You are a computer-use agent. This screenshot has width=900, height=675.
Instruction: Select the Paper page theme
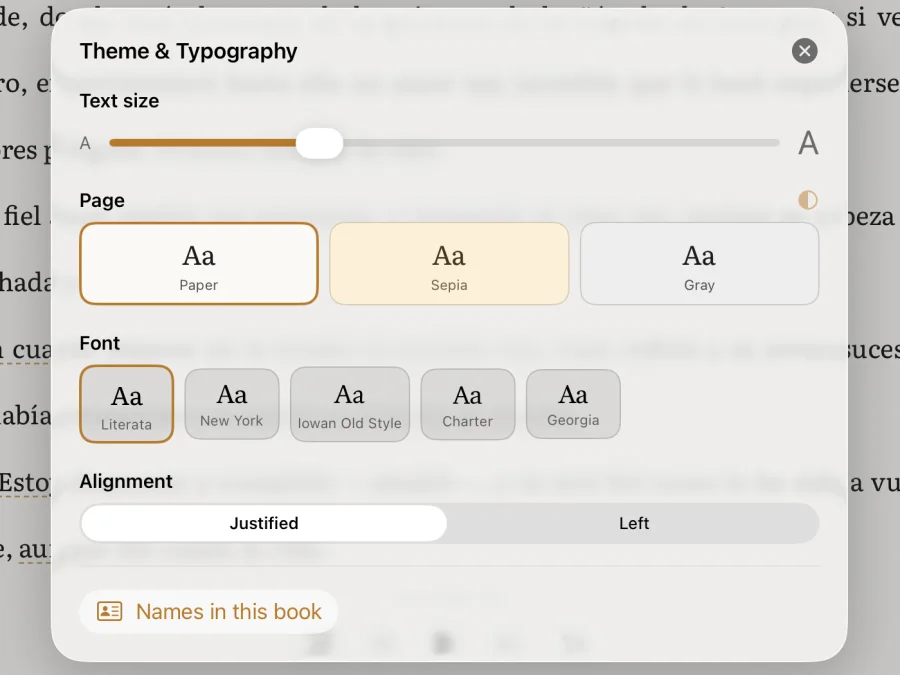[x=199, y=263]
